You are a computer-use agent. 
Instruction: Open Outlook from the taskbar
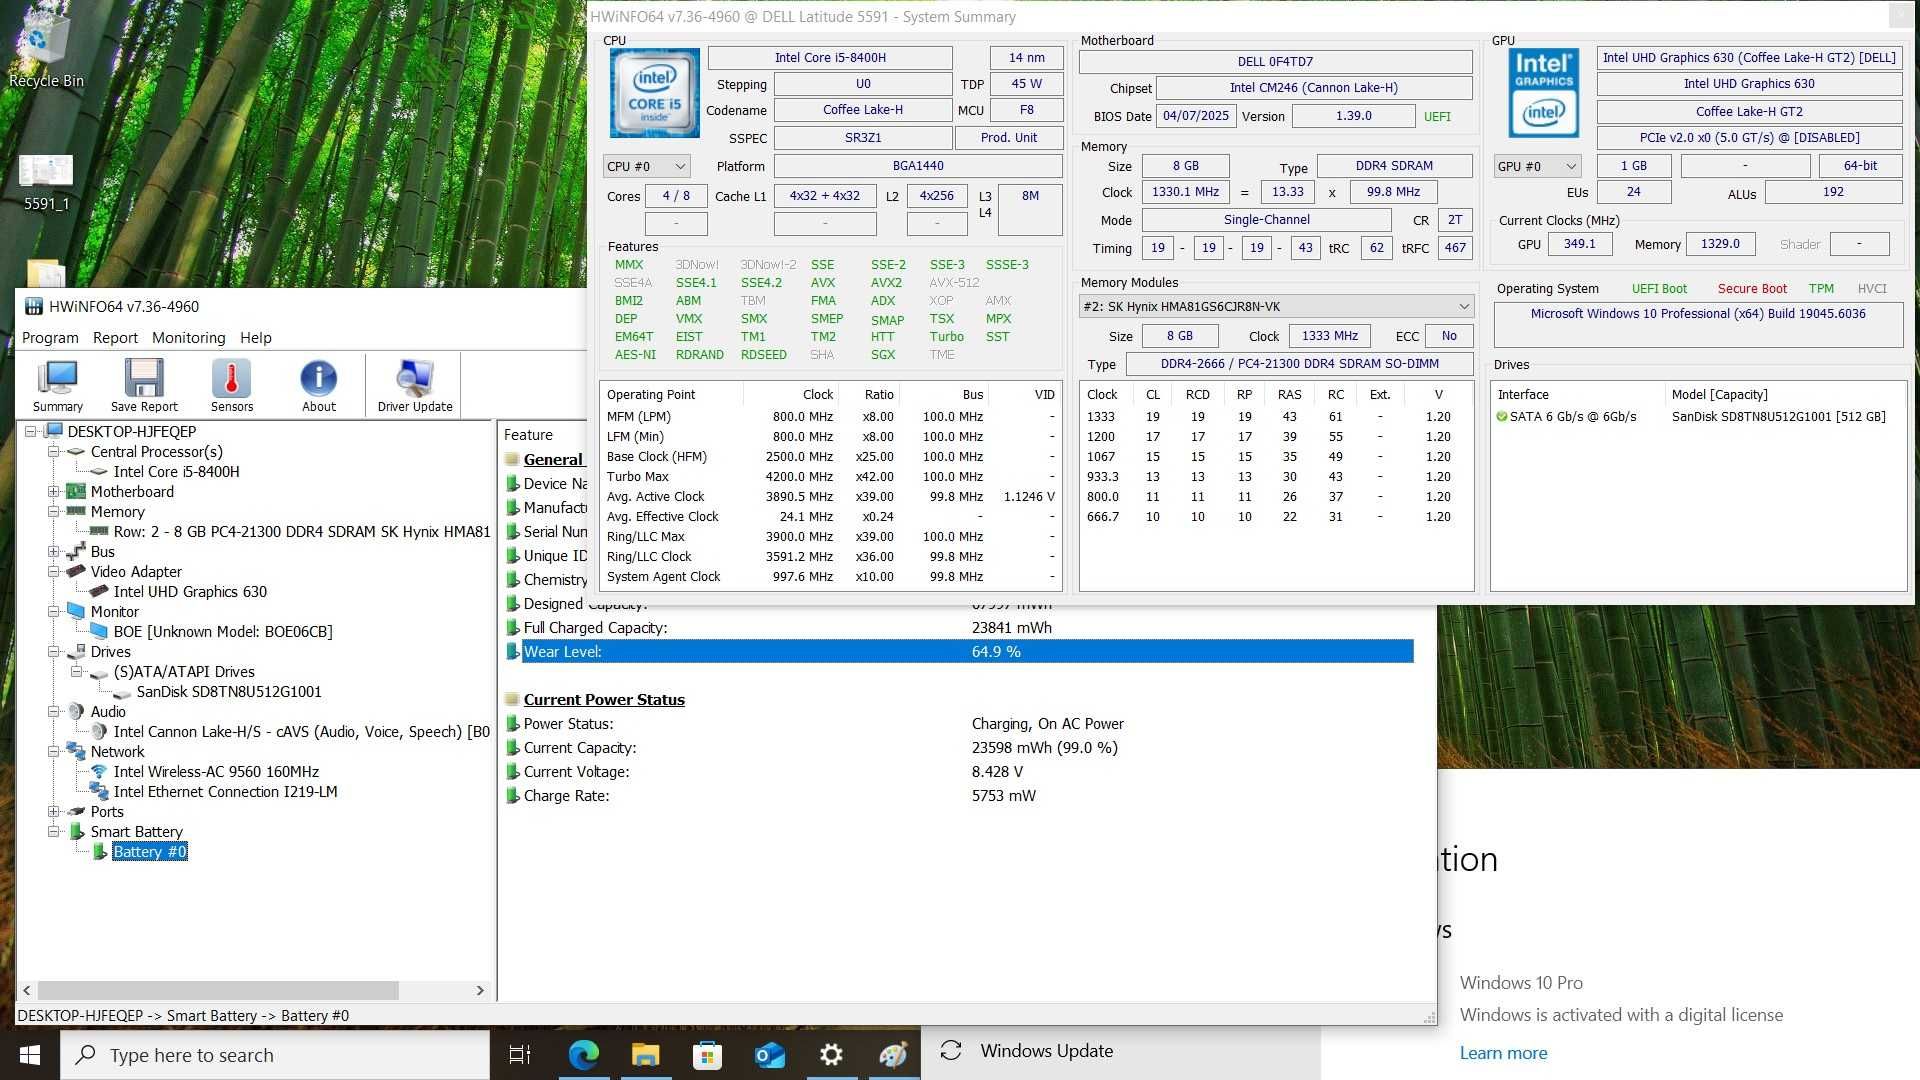point(770,1055)
